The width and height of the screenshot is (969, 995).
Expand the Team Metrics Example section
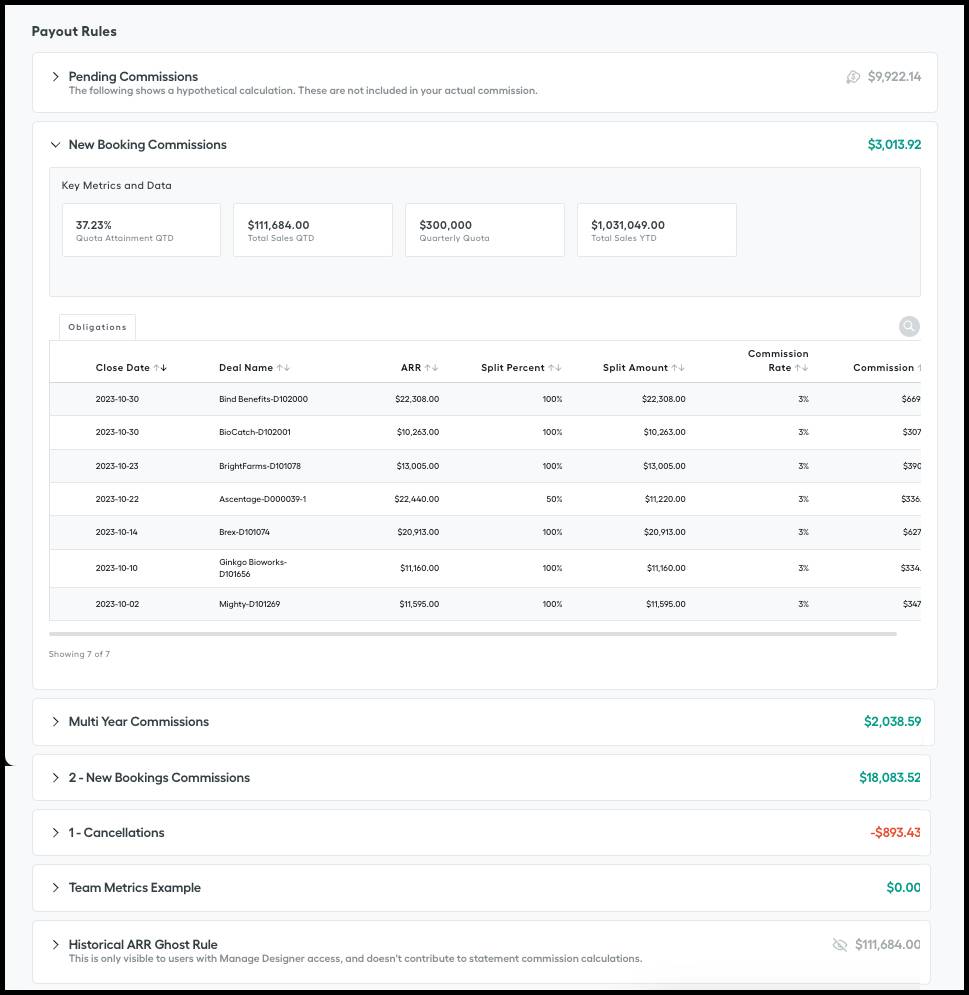56,888
